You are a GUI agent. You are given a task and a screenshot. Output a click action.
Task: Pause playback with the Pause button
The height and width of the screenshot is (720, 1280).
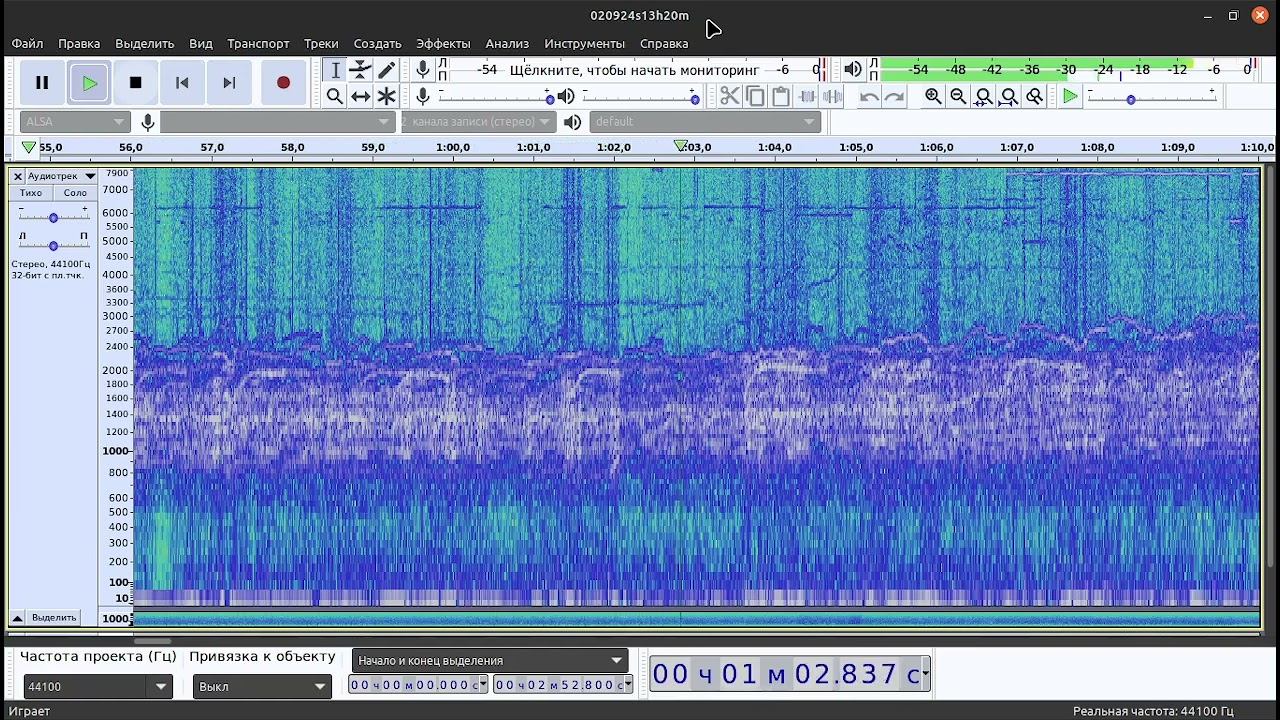coord(42,83)
